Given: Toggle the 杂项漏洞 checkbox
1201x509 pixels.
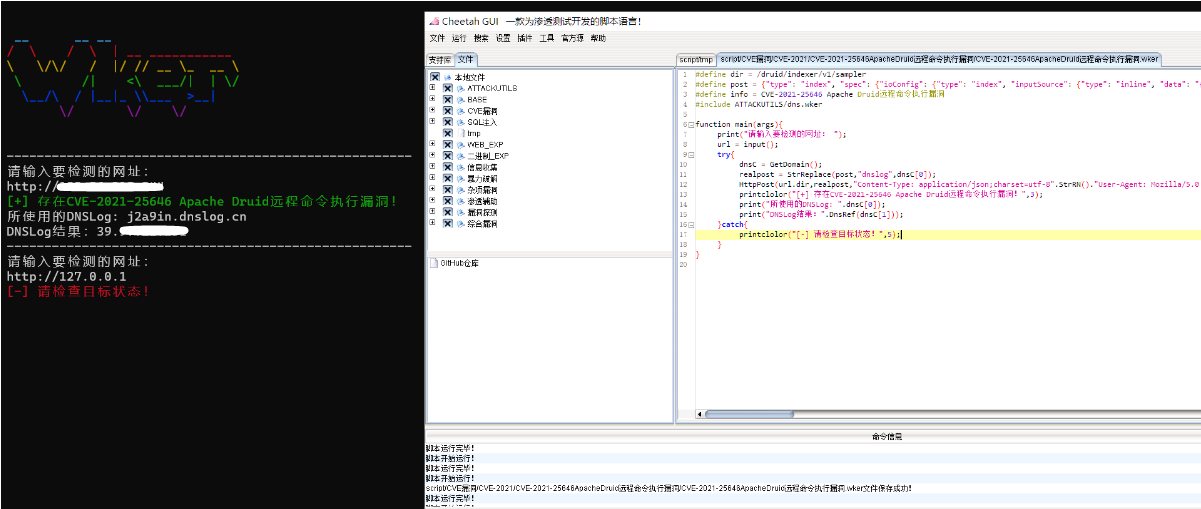Looking at the screenshot, I should [x=448, y=189].
